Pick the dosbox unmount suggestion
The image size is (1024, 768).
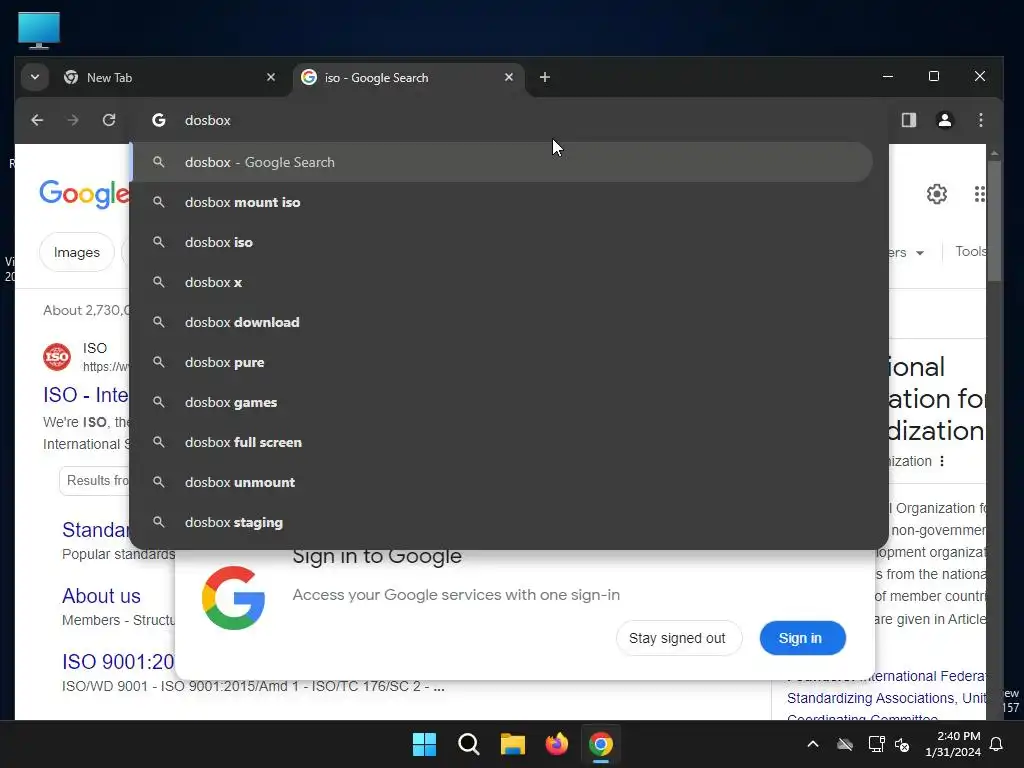pos(502,482)
